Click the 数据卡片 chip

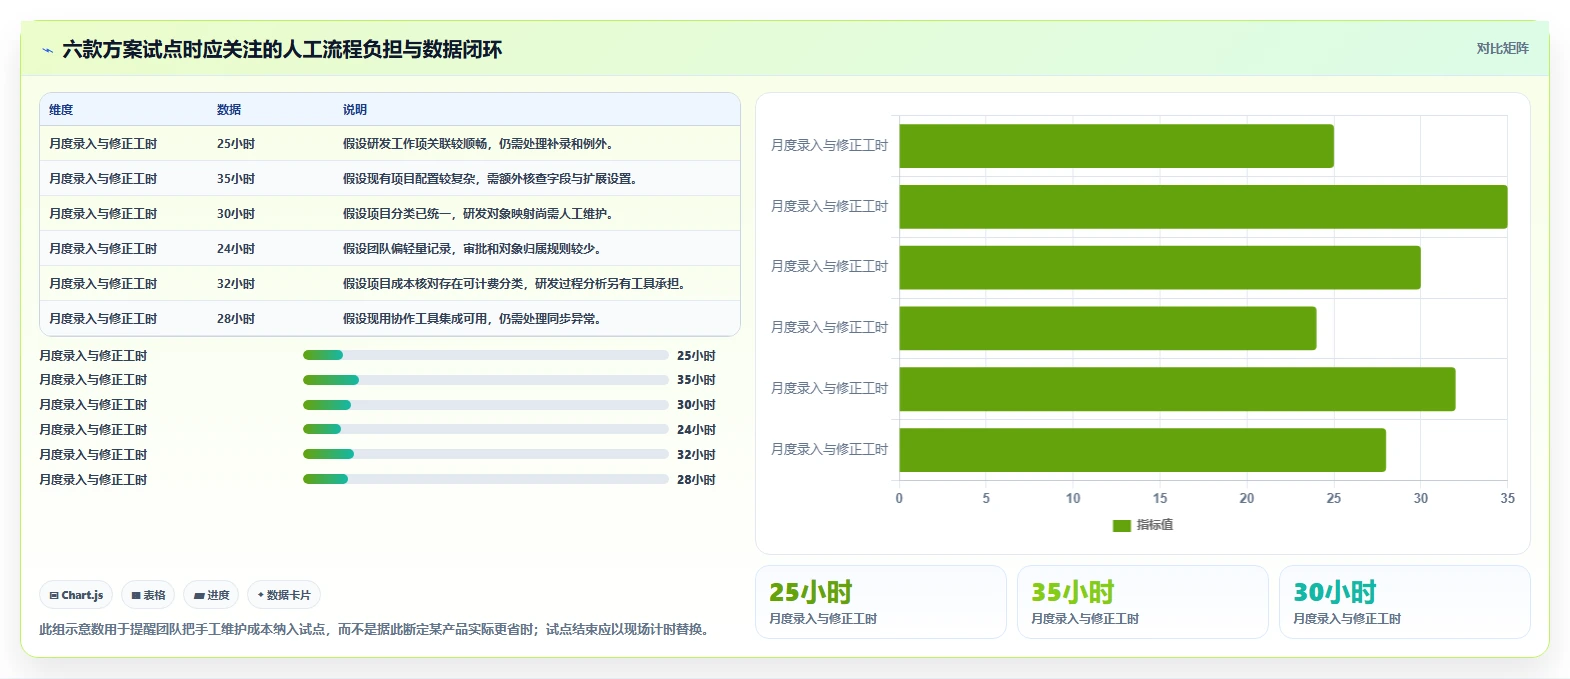(x=284, y=595)
